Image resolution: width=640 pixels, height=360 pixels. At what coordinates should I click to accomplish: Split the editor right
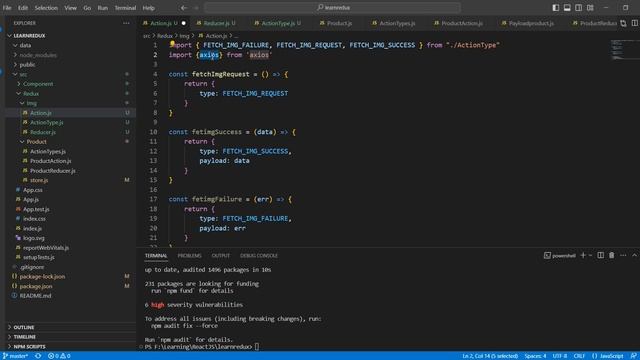click(635, 23)
